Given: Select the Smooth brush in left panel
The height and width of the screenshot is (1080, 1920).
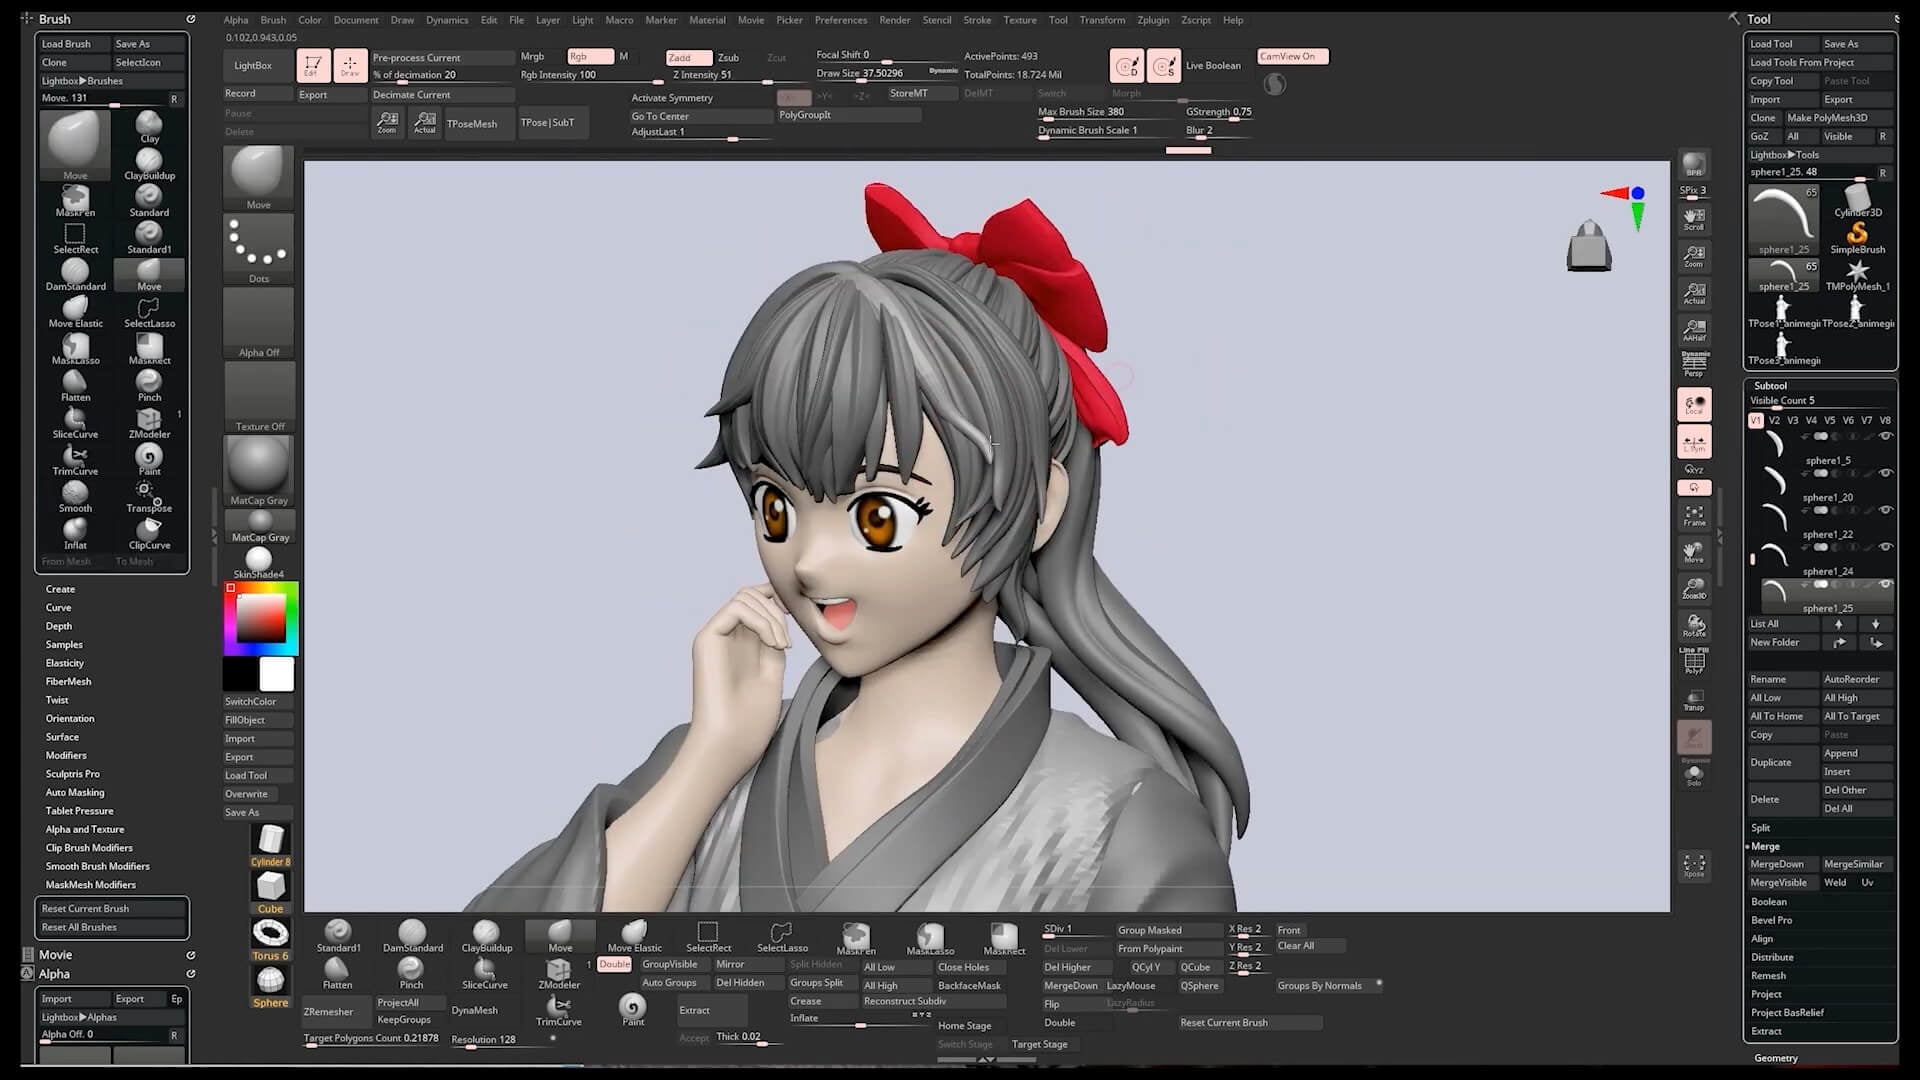Looking at the screenshot, I should click(75, 496).
